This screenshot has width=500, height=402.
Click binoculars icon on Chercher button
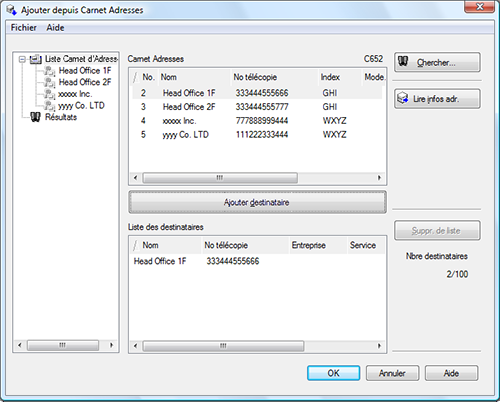[x=403, y=62]
